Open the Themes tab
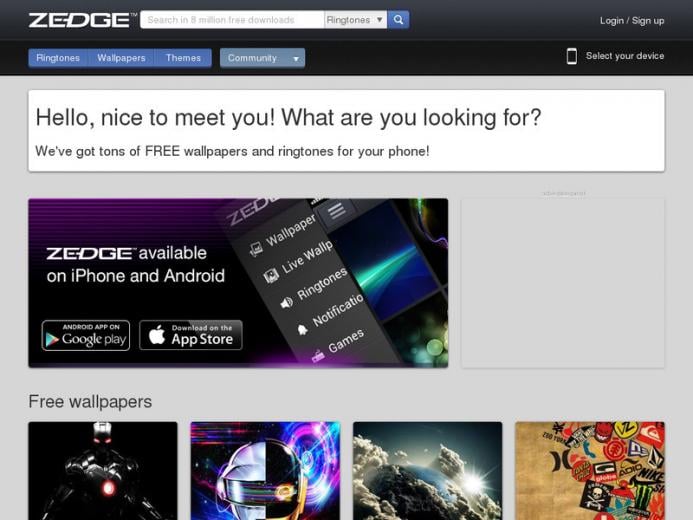Image resolution: width=693 pixels, height=520 pixels. (x=183, y=58)
